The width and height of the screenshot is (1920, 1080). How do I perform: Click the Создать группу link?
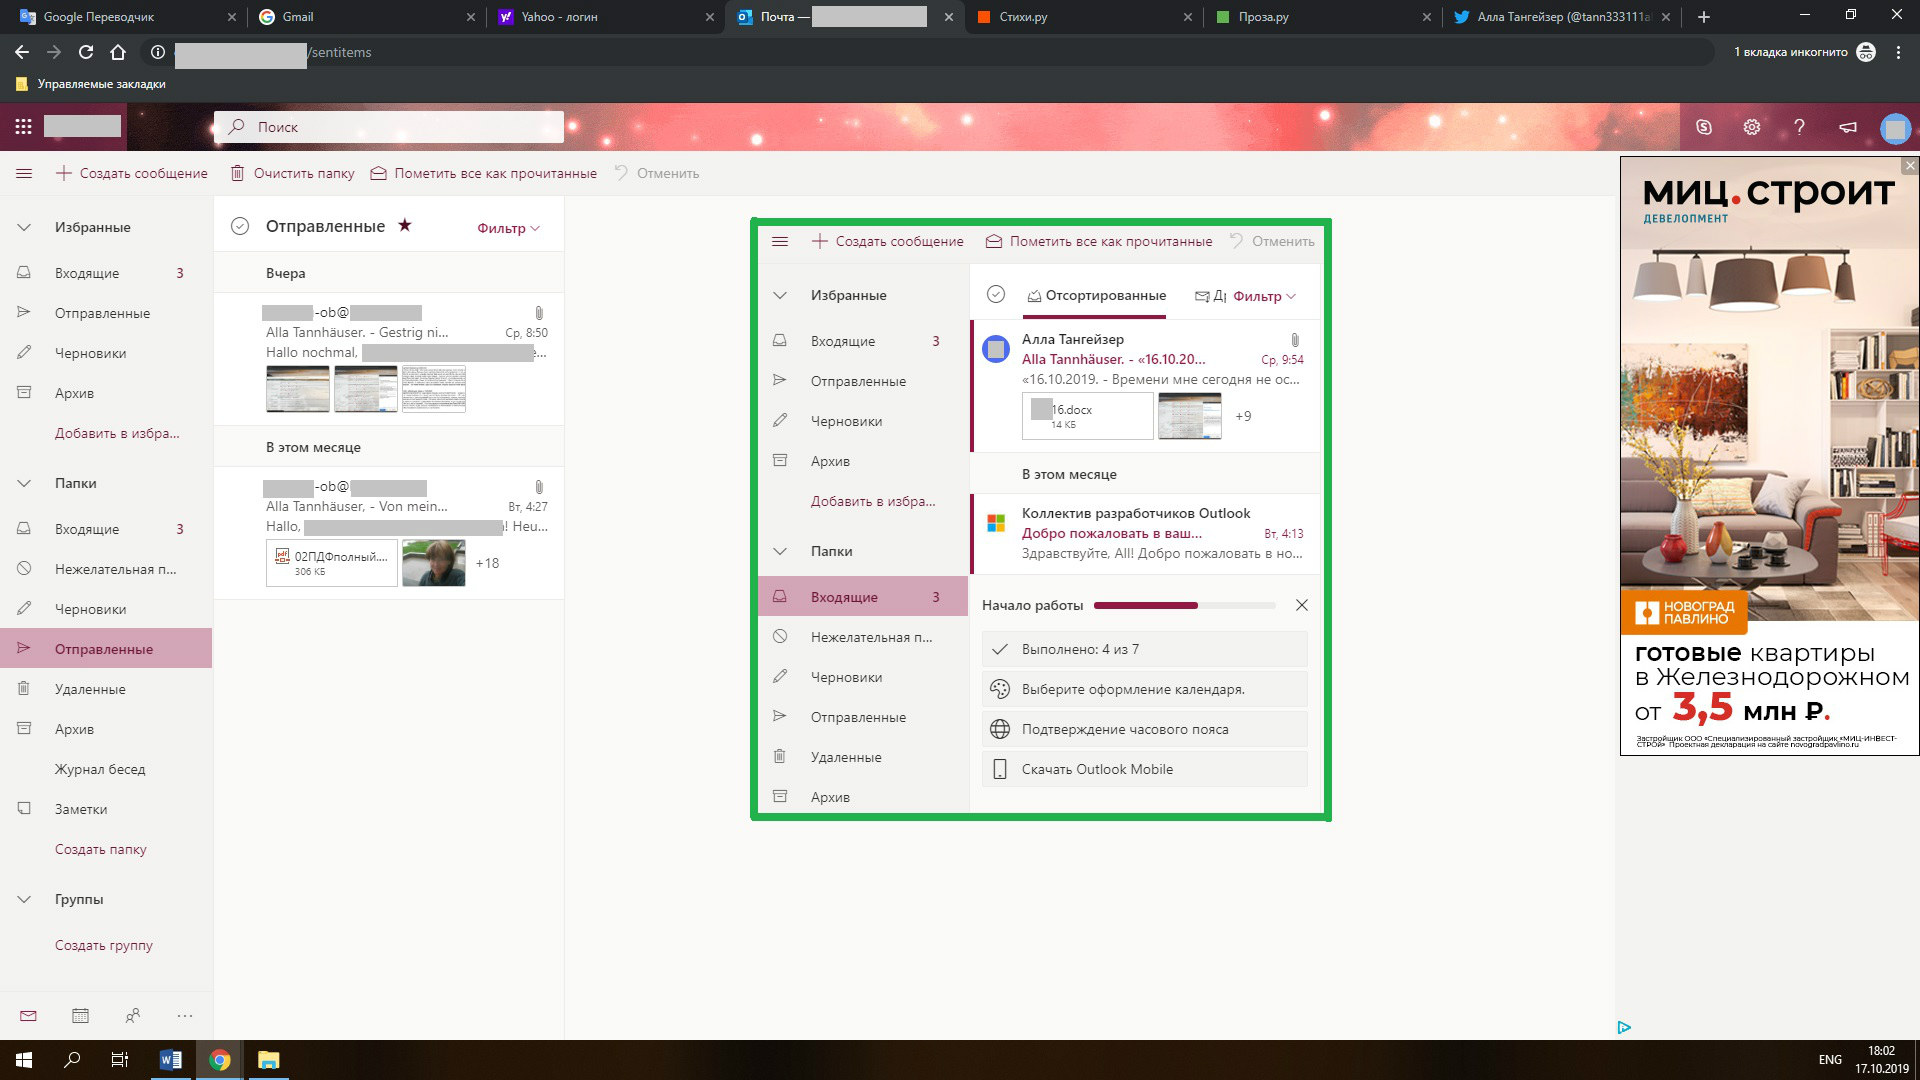pos(103,945)
